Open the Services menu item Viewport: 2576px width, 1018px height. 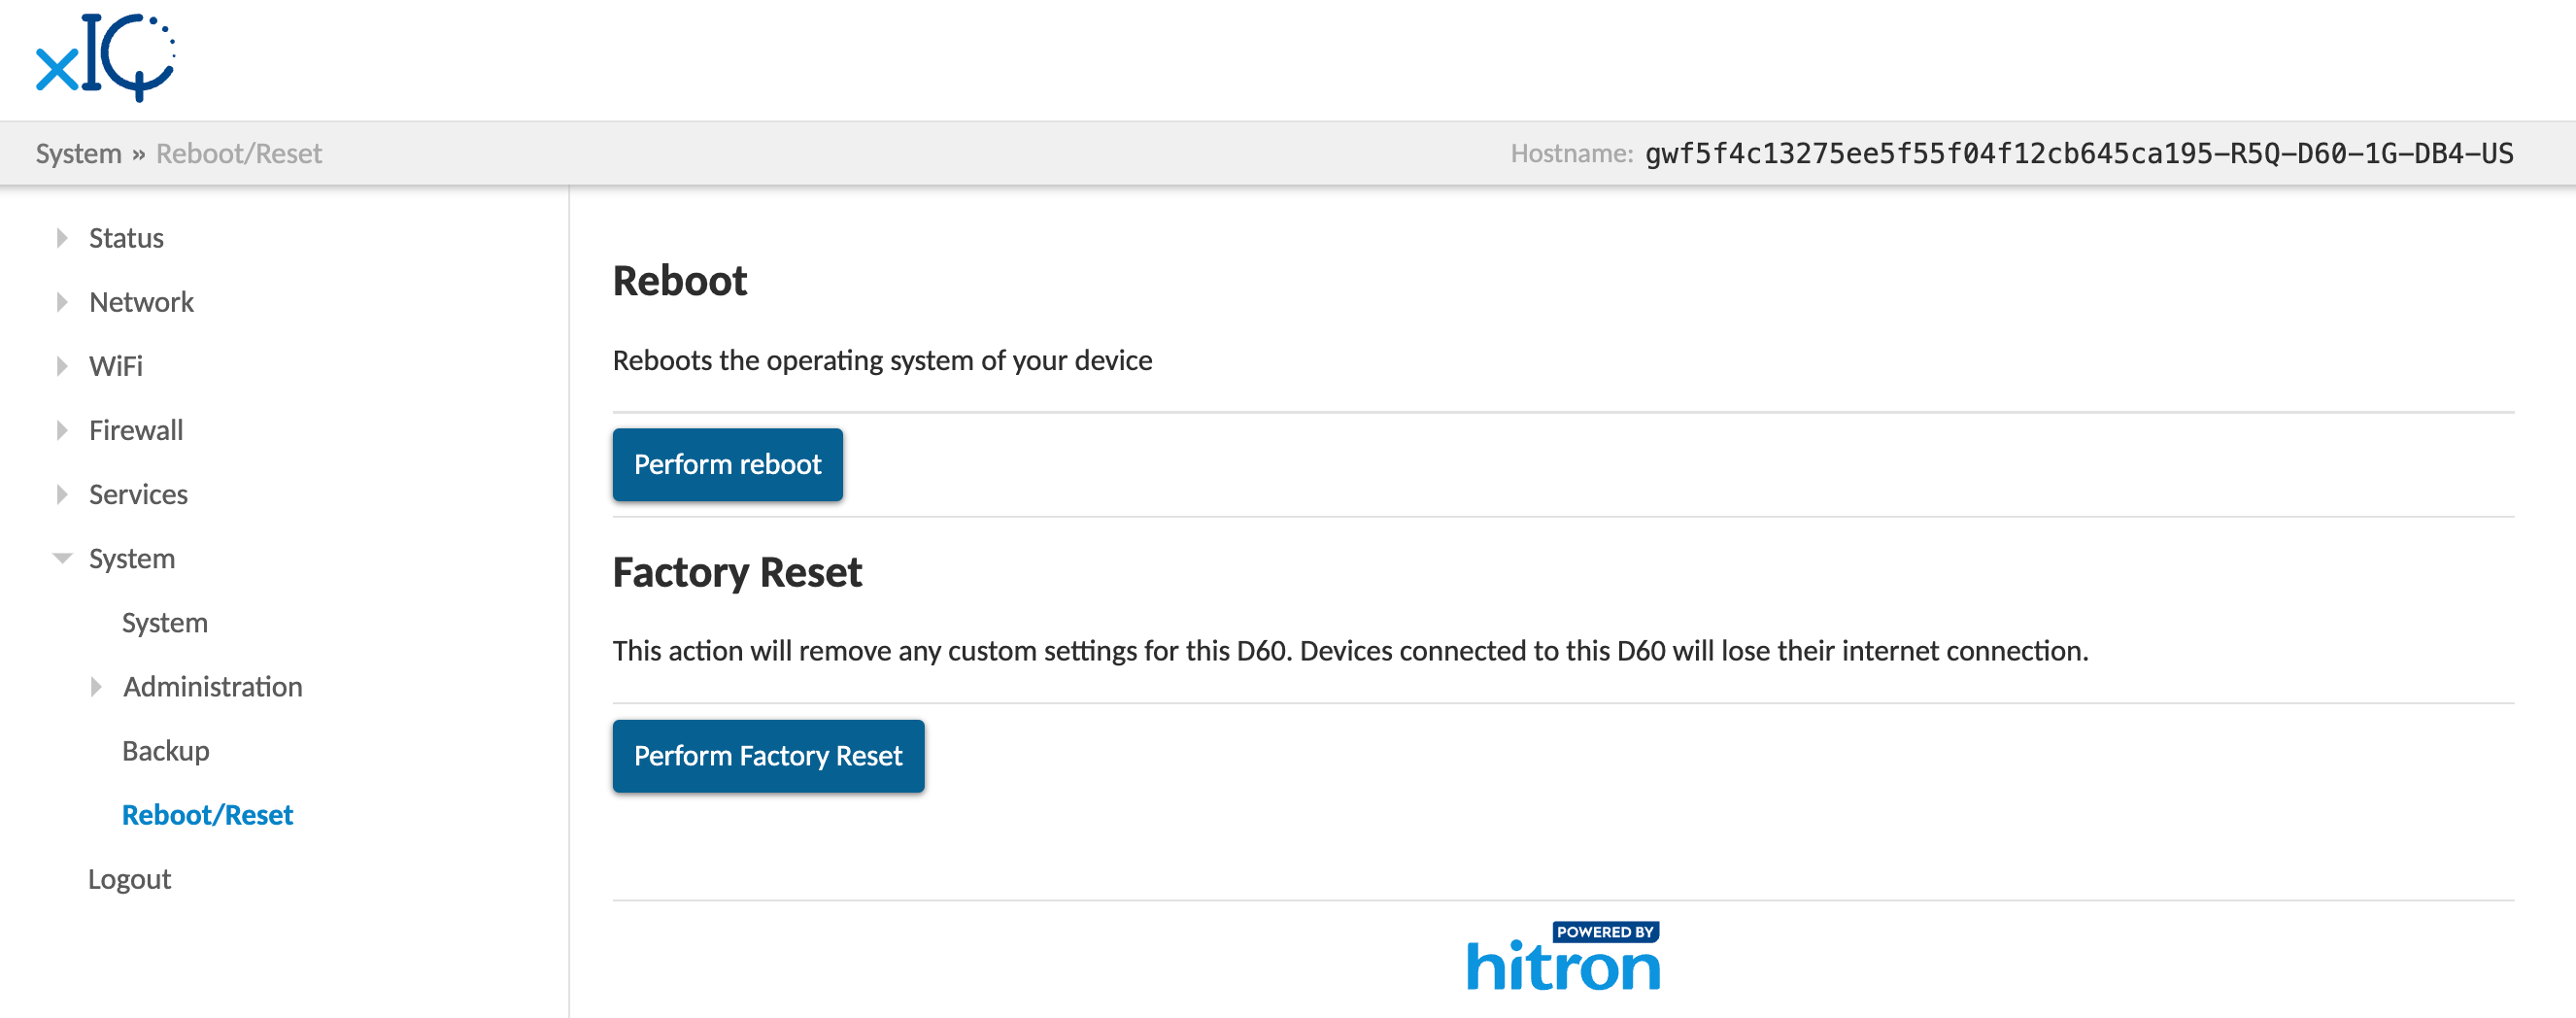pyautogui.click(x=138, y=494)
